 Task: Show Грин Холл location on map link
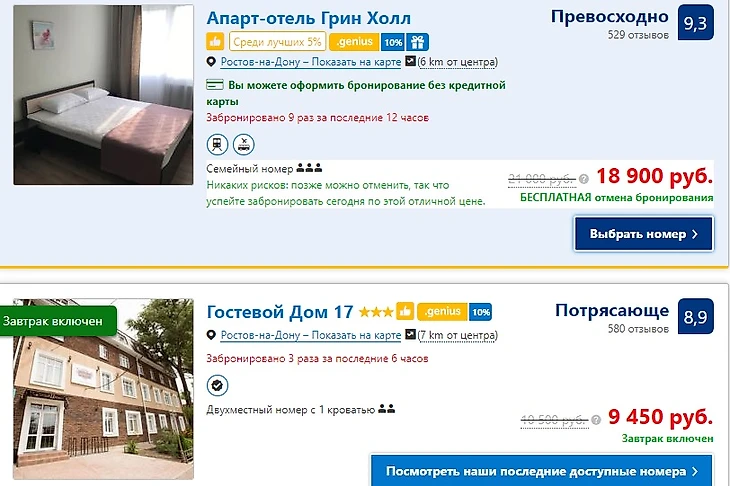click(x=311, y=62)
